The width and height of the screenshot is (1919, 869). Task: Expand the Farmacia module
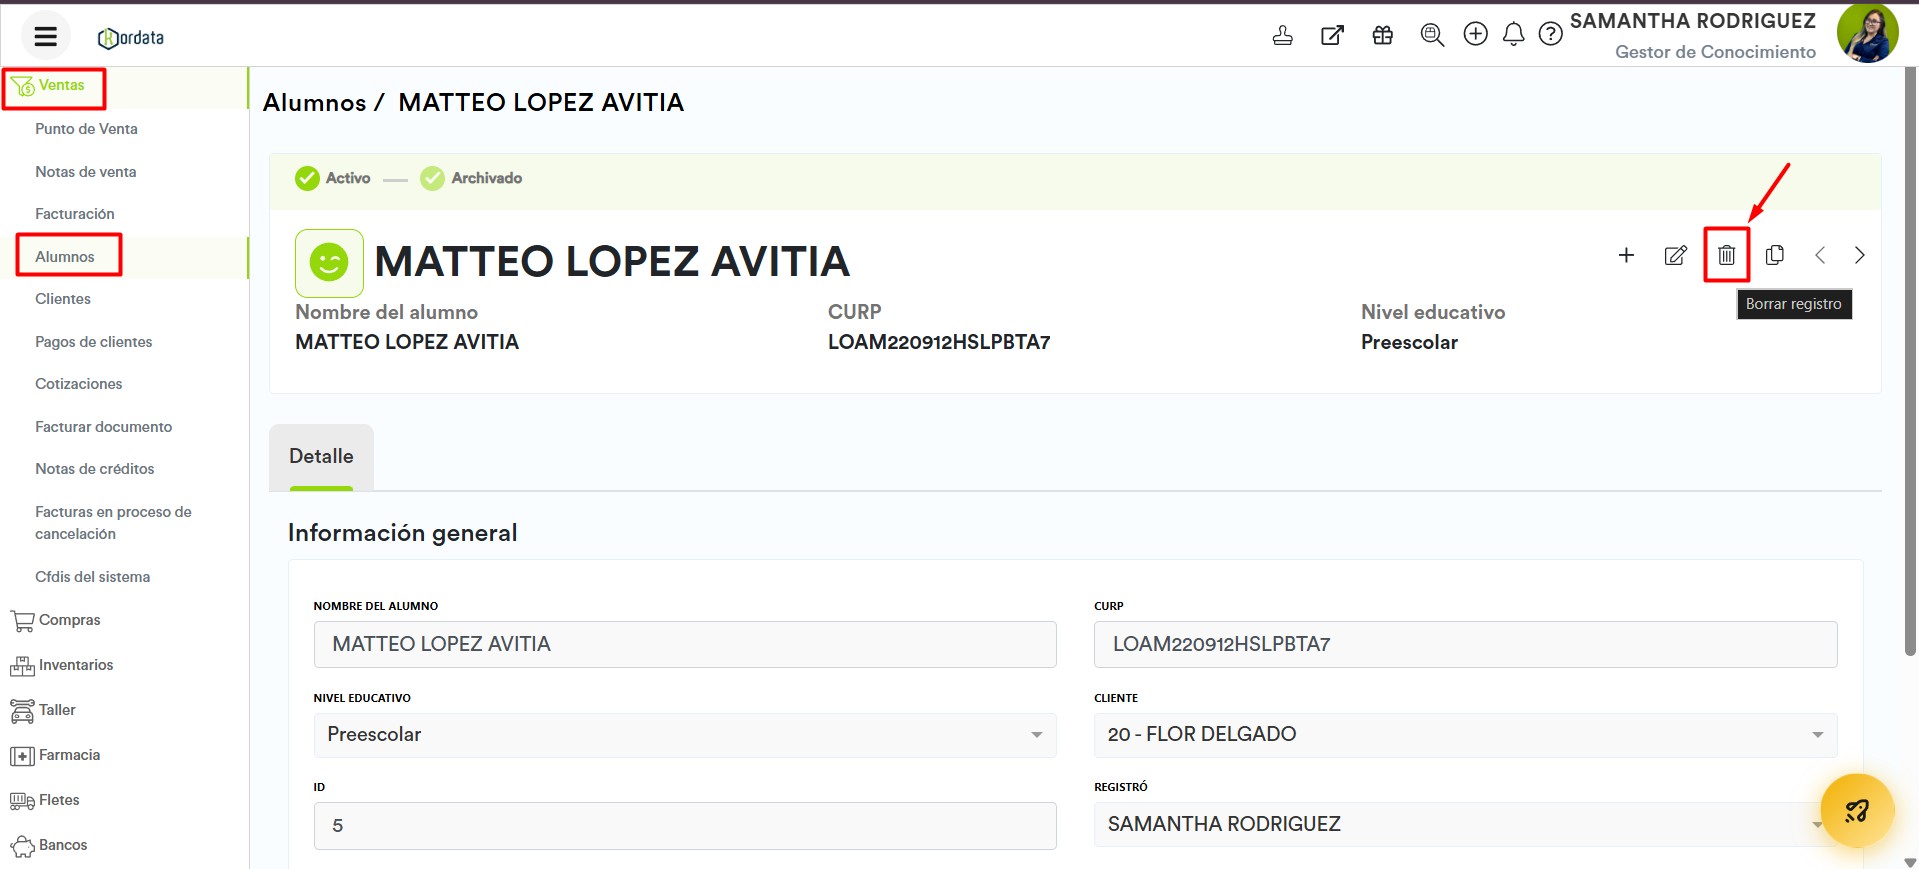(55, 755)
